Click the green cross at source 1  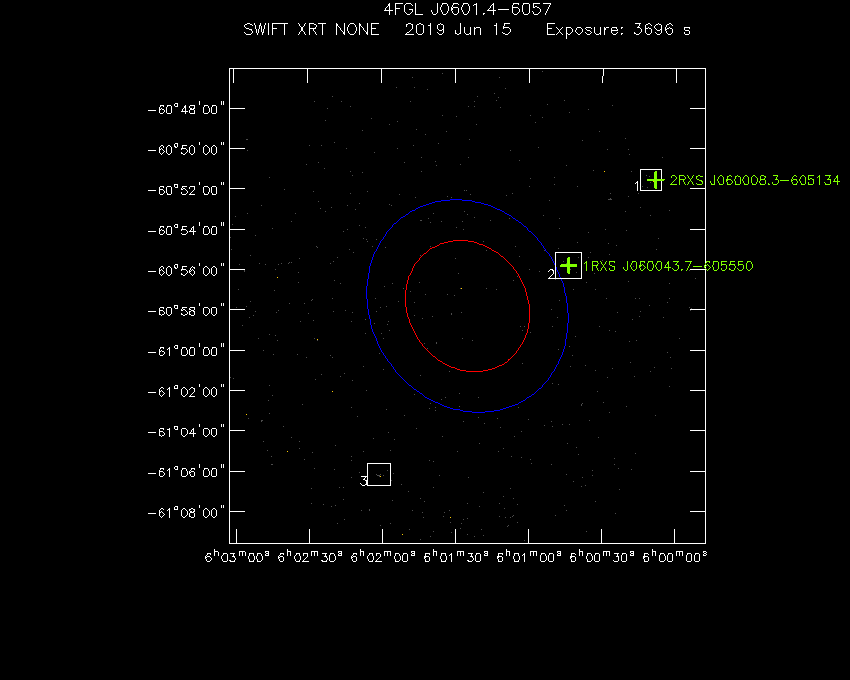(x=655, y=180)
